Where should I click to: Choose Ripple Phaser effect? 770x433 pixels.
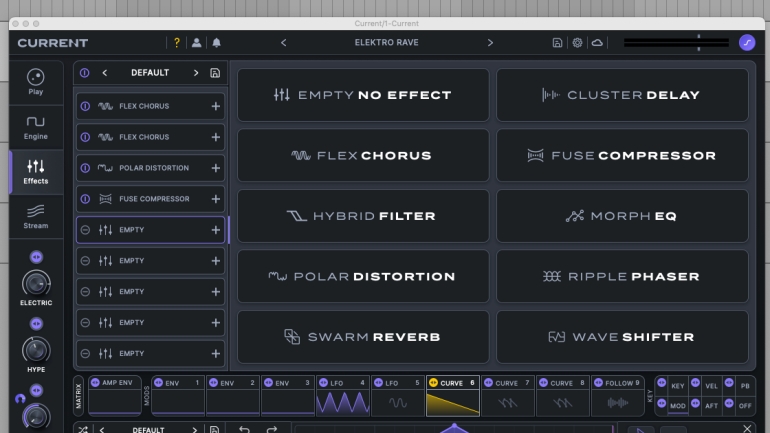coord(622,276)
